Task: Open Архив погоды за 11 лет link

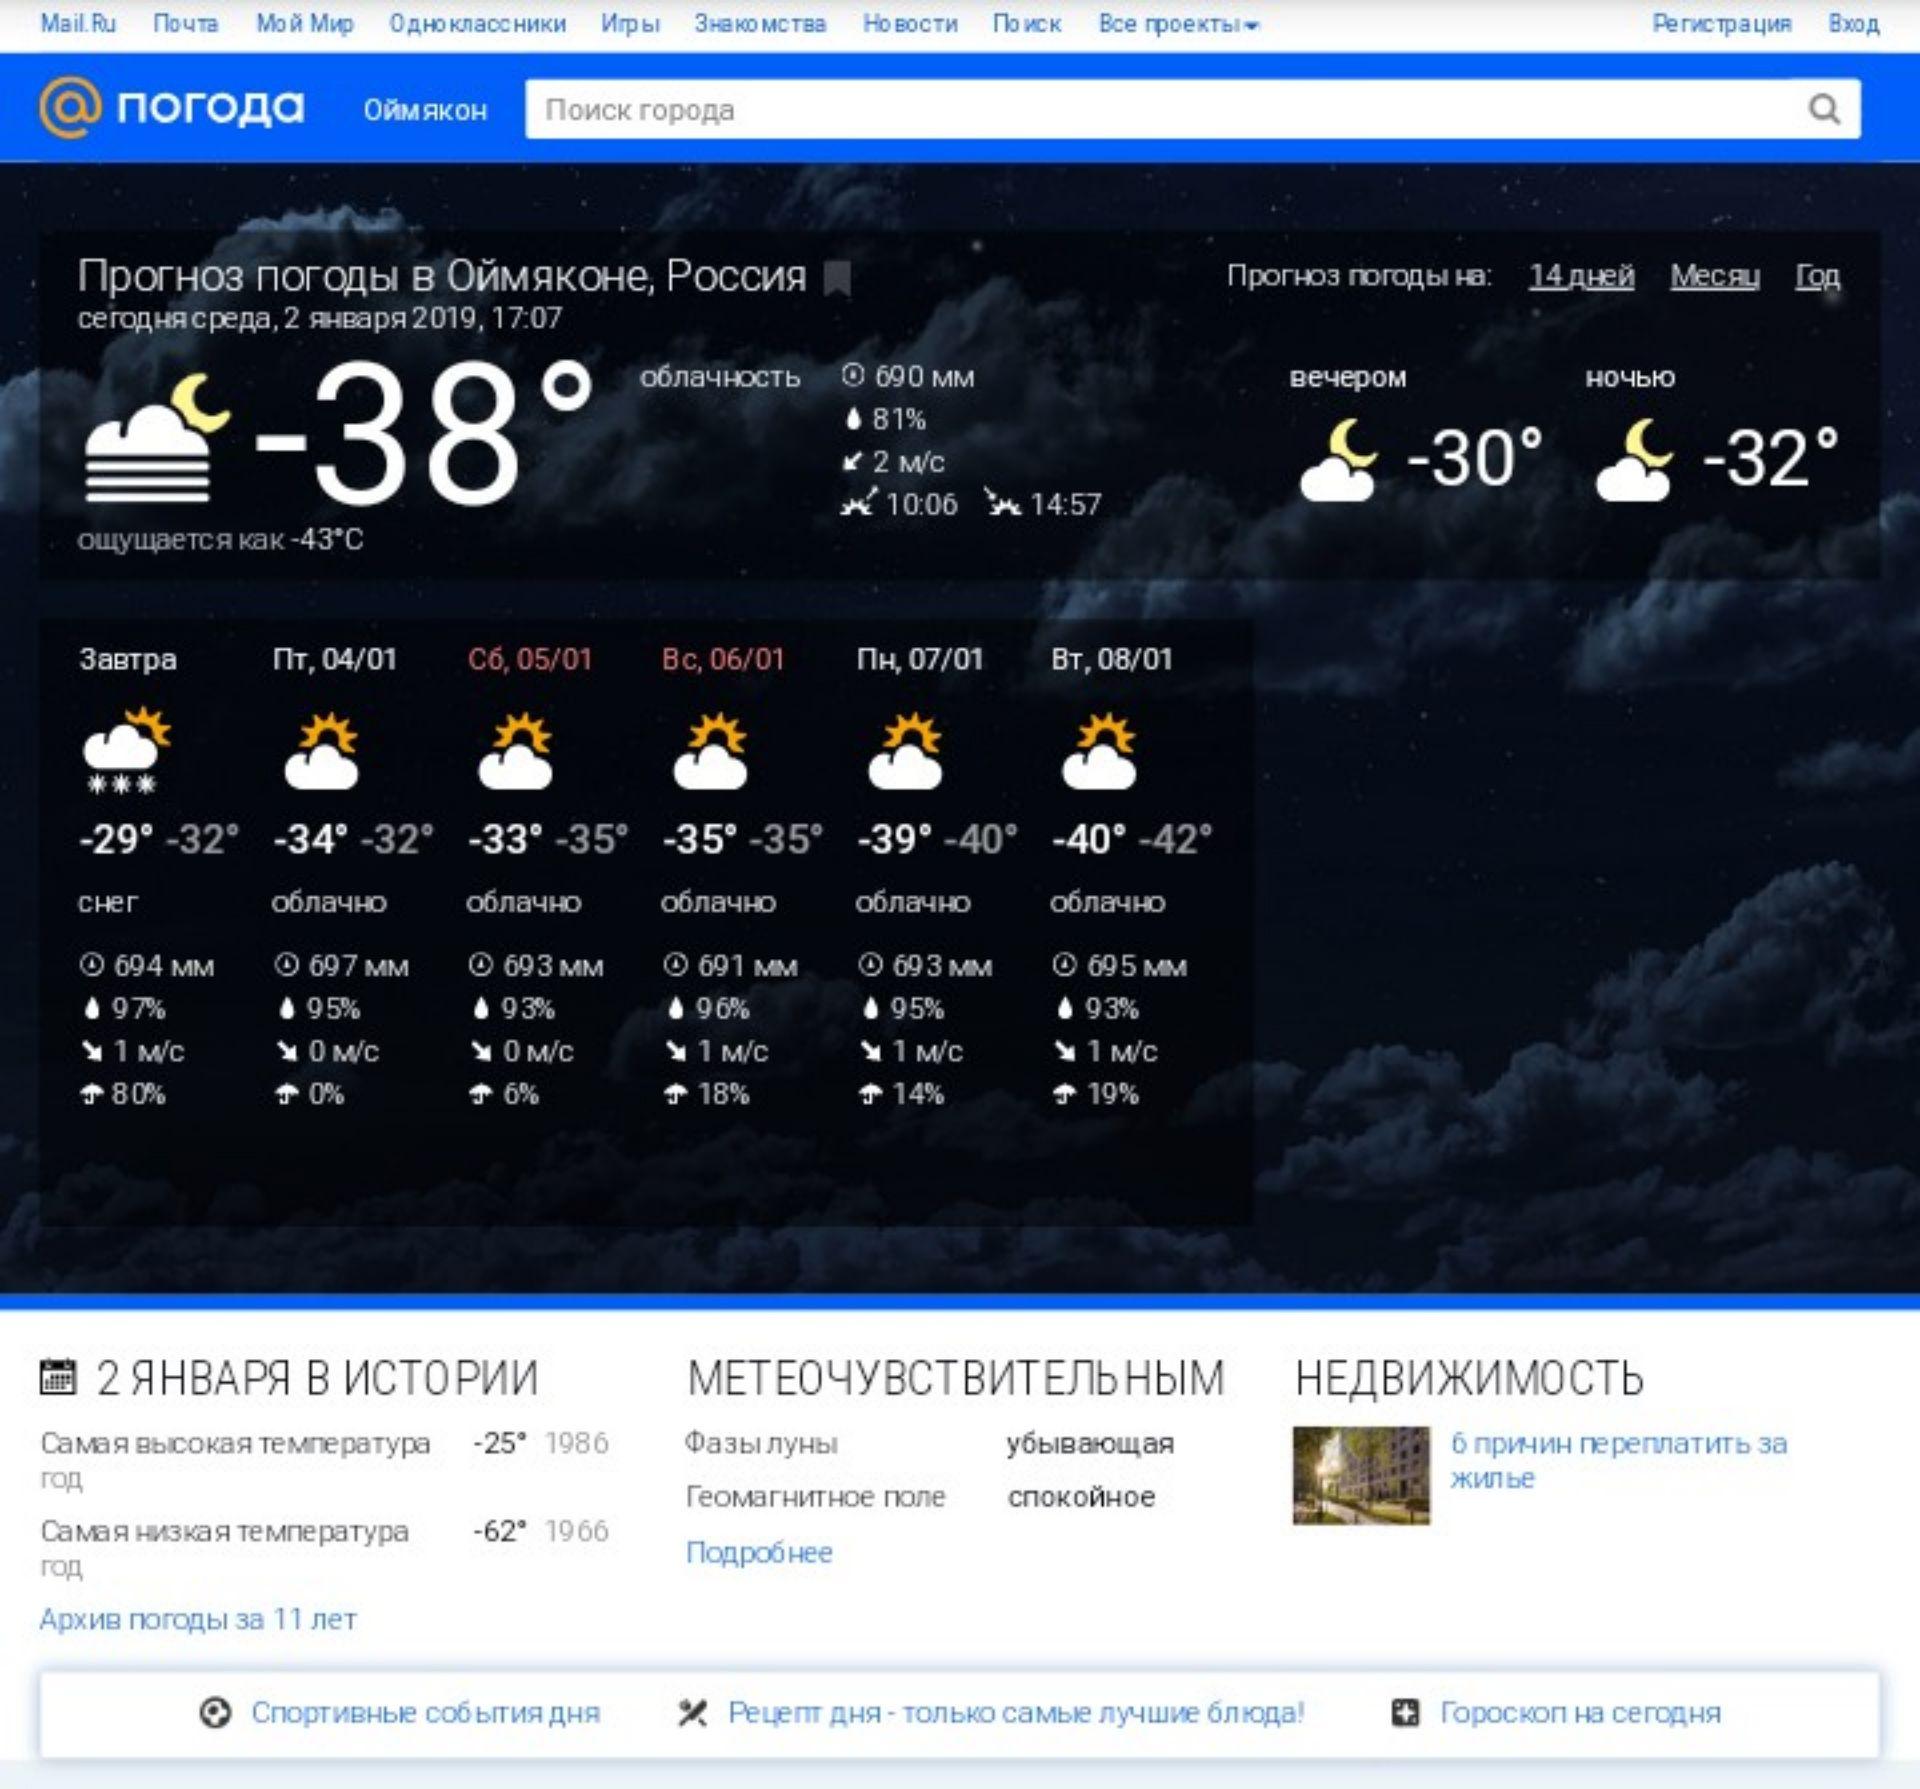Action: [x=198, y=1619]
